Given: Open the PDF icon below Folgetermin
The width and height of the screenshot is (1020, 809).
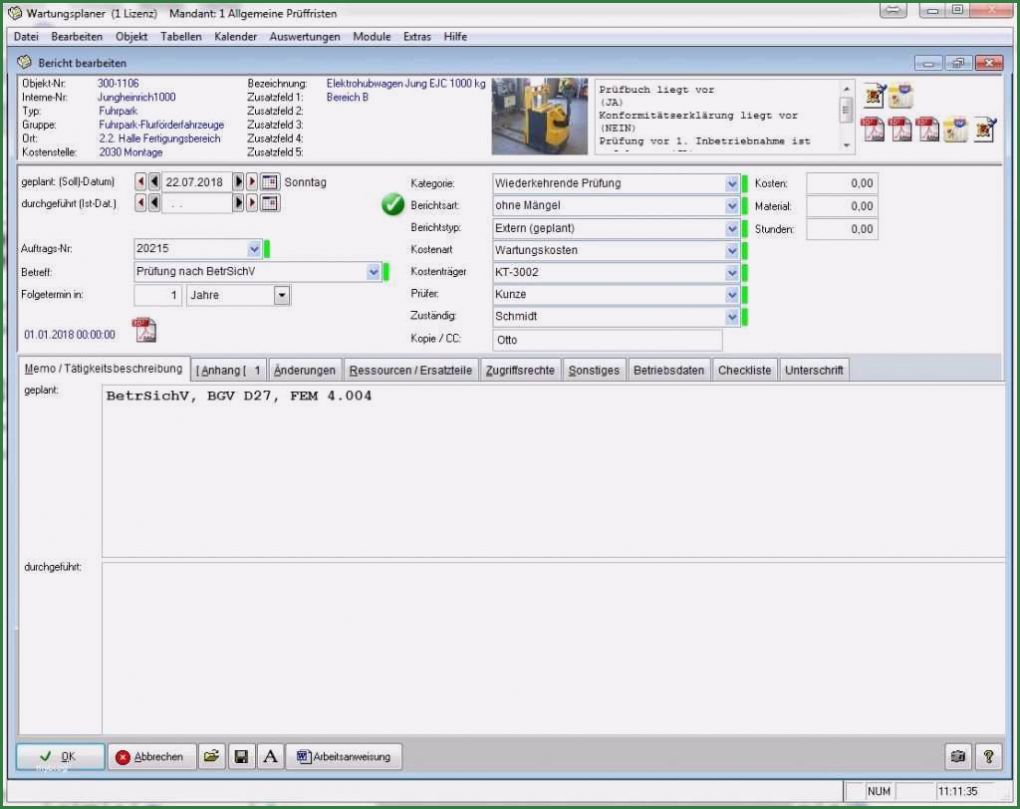Looking at the screenshot, I should coord(145,329).
